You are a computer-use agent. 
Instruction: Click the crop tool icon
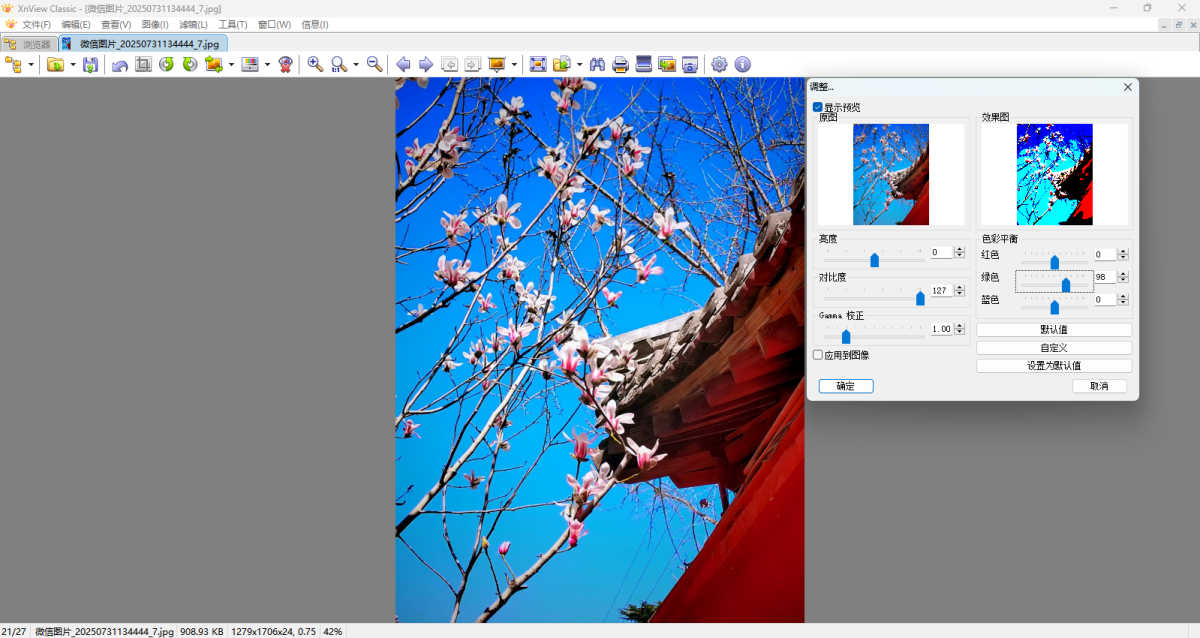(x=143, y=64)
